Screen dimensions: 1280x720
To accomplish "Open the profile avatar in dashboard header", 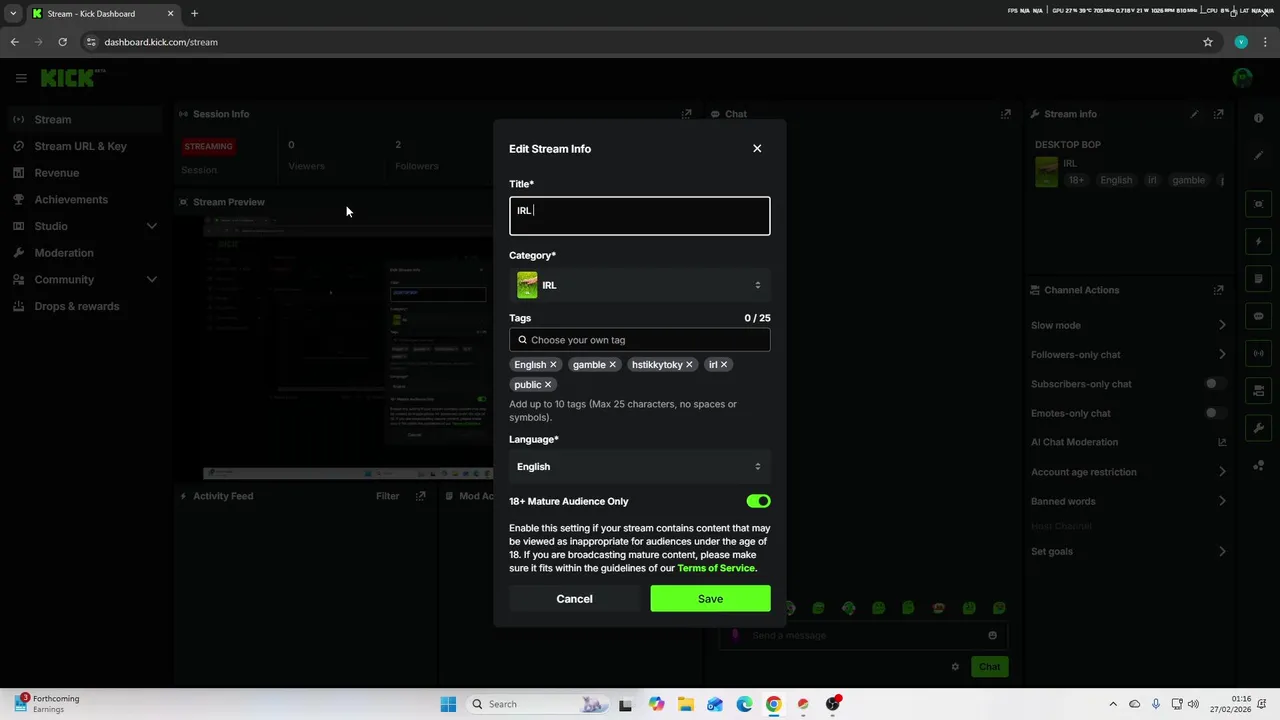I will click(1242, 78).
